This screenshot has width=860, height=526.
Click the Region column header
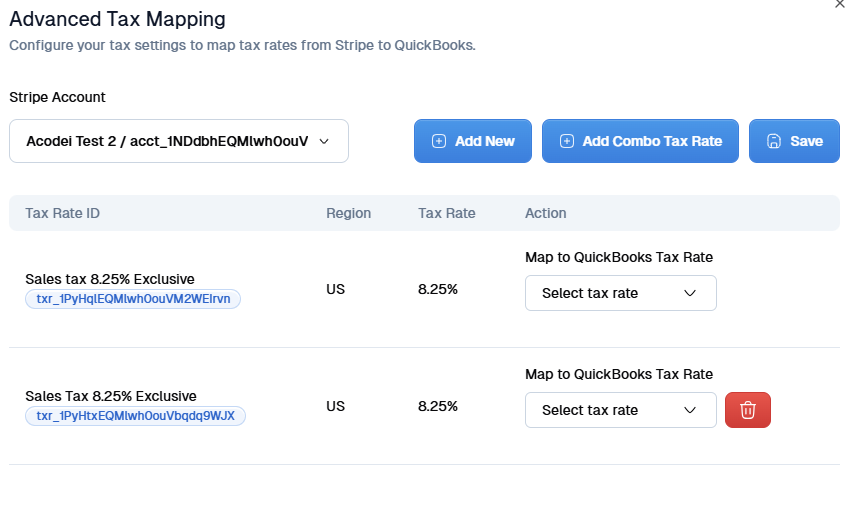[348, 213]
